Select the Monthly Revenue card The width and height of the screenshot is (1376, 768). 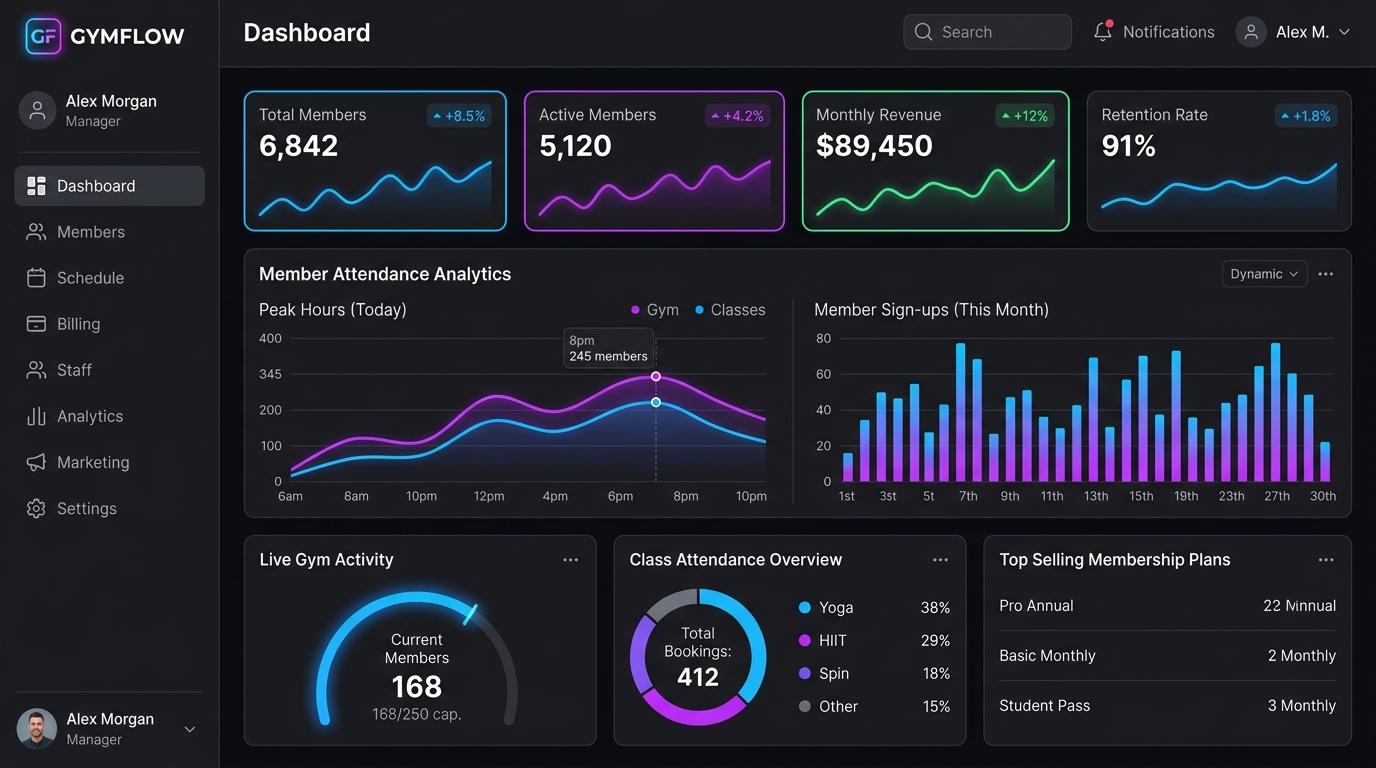[936, 161]
